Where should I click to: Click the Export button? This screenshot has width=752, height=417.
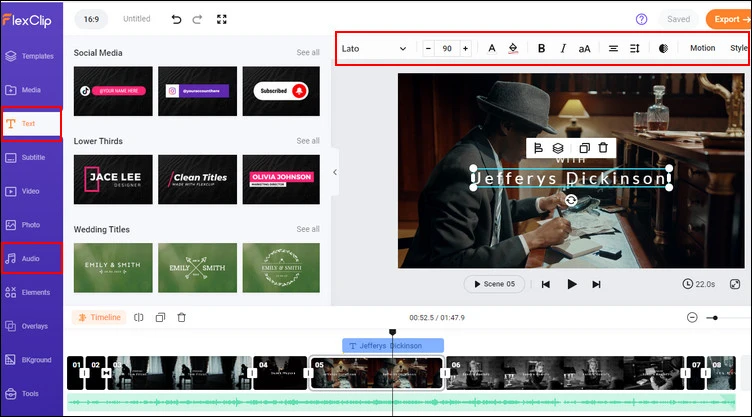click(x=729, y=19)
